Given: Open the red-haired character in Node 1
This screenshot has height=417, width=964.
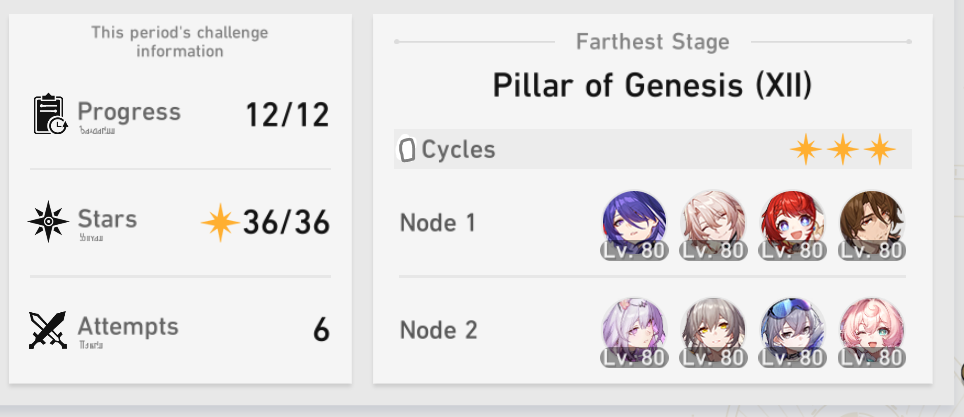Looking at the screenshot, I should pos(793,224).
